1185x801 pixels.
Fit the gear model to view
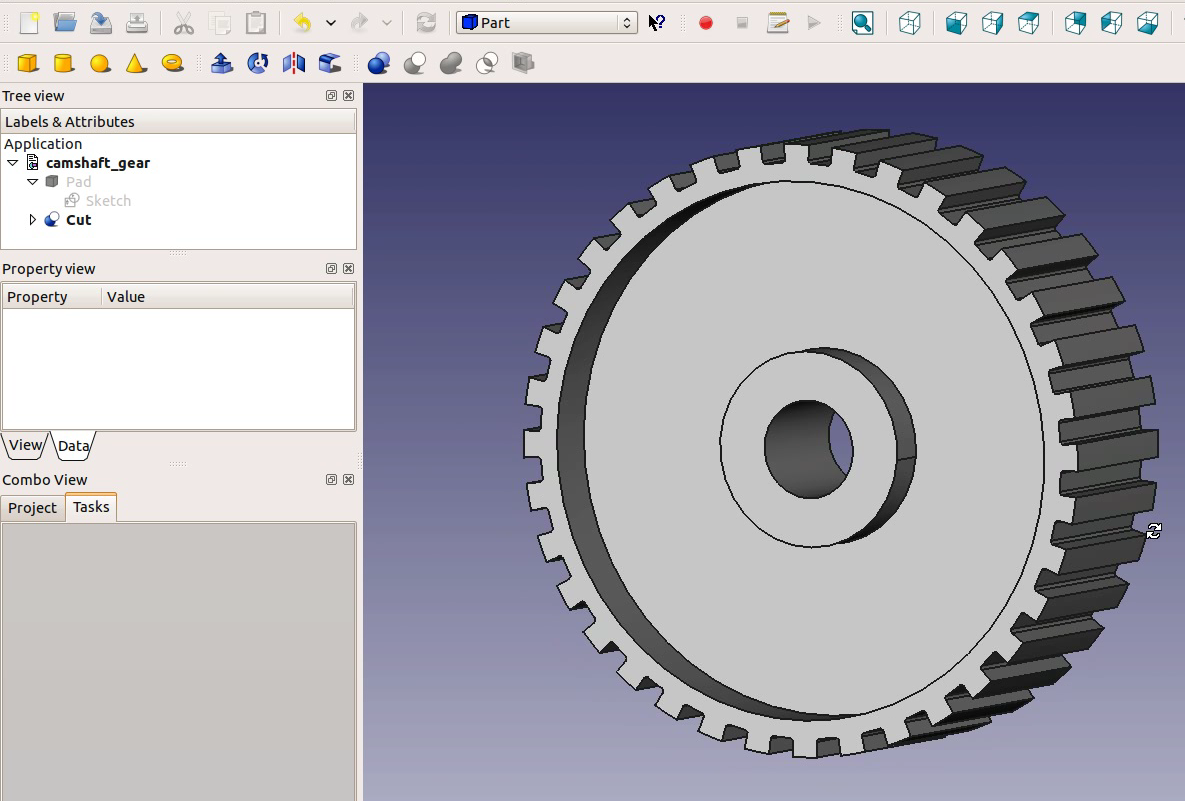[x=862, y=22]
